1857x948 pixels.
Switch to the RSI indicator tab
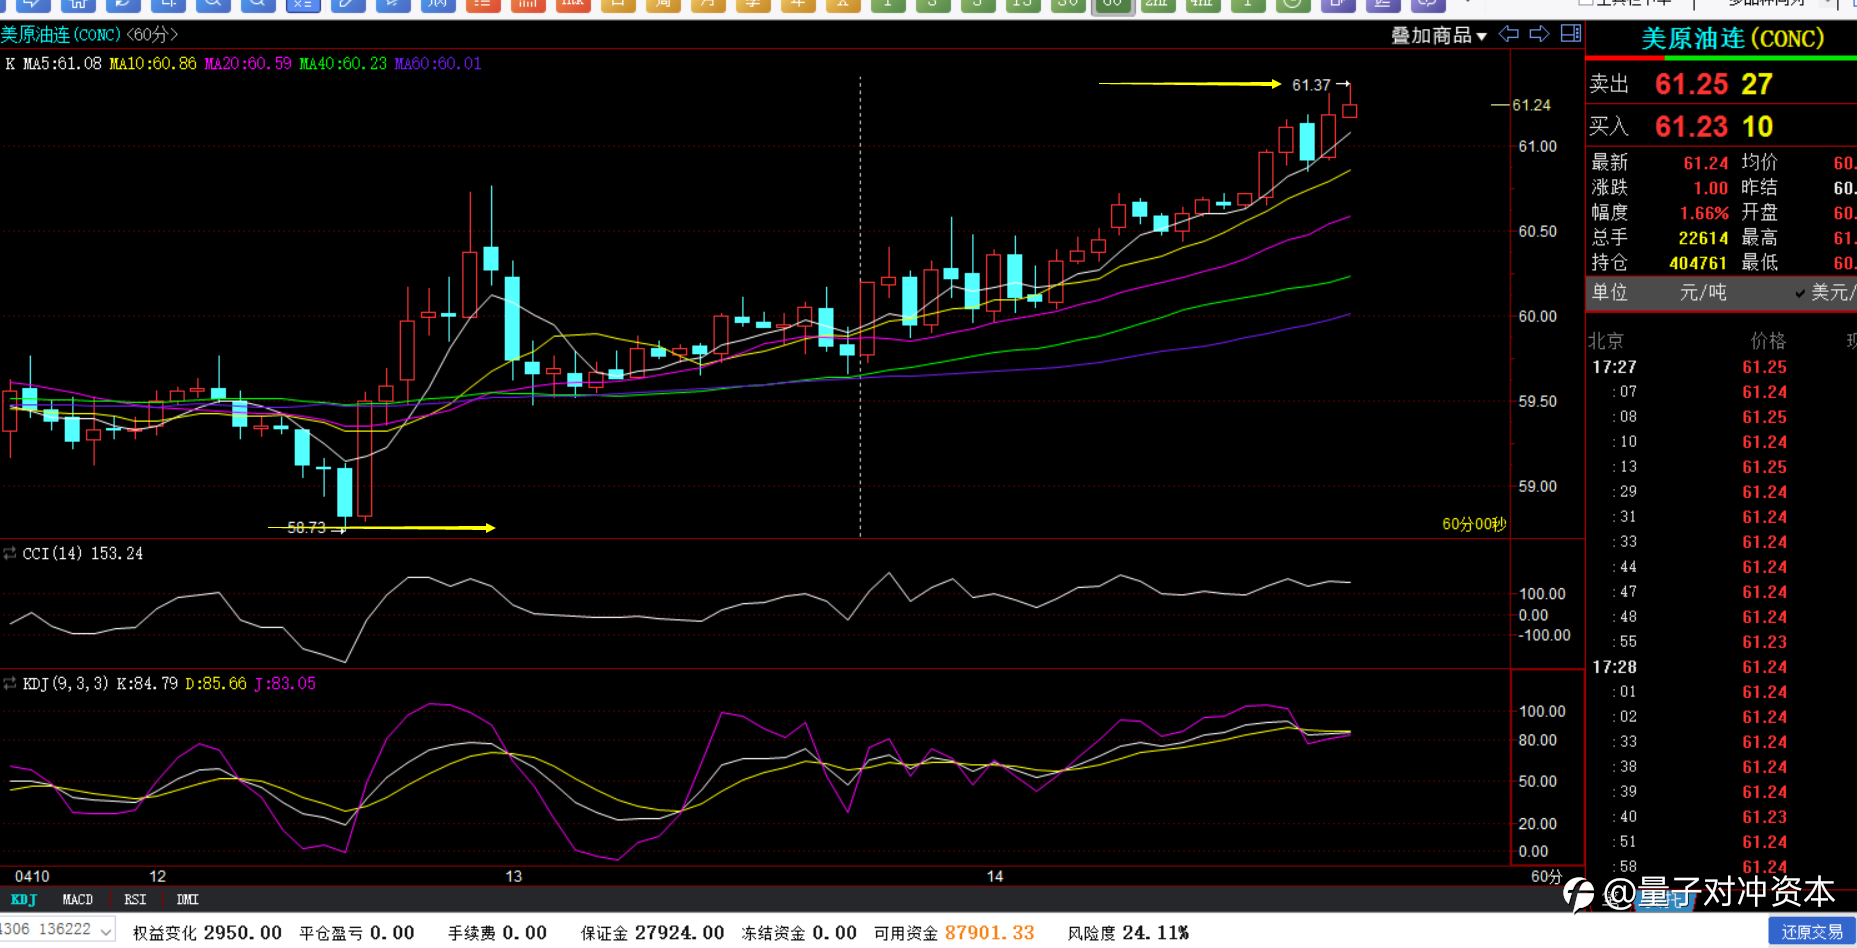click(135, 900)
